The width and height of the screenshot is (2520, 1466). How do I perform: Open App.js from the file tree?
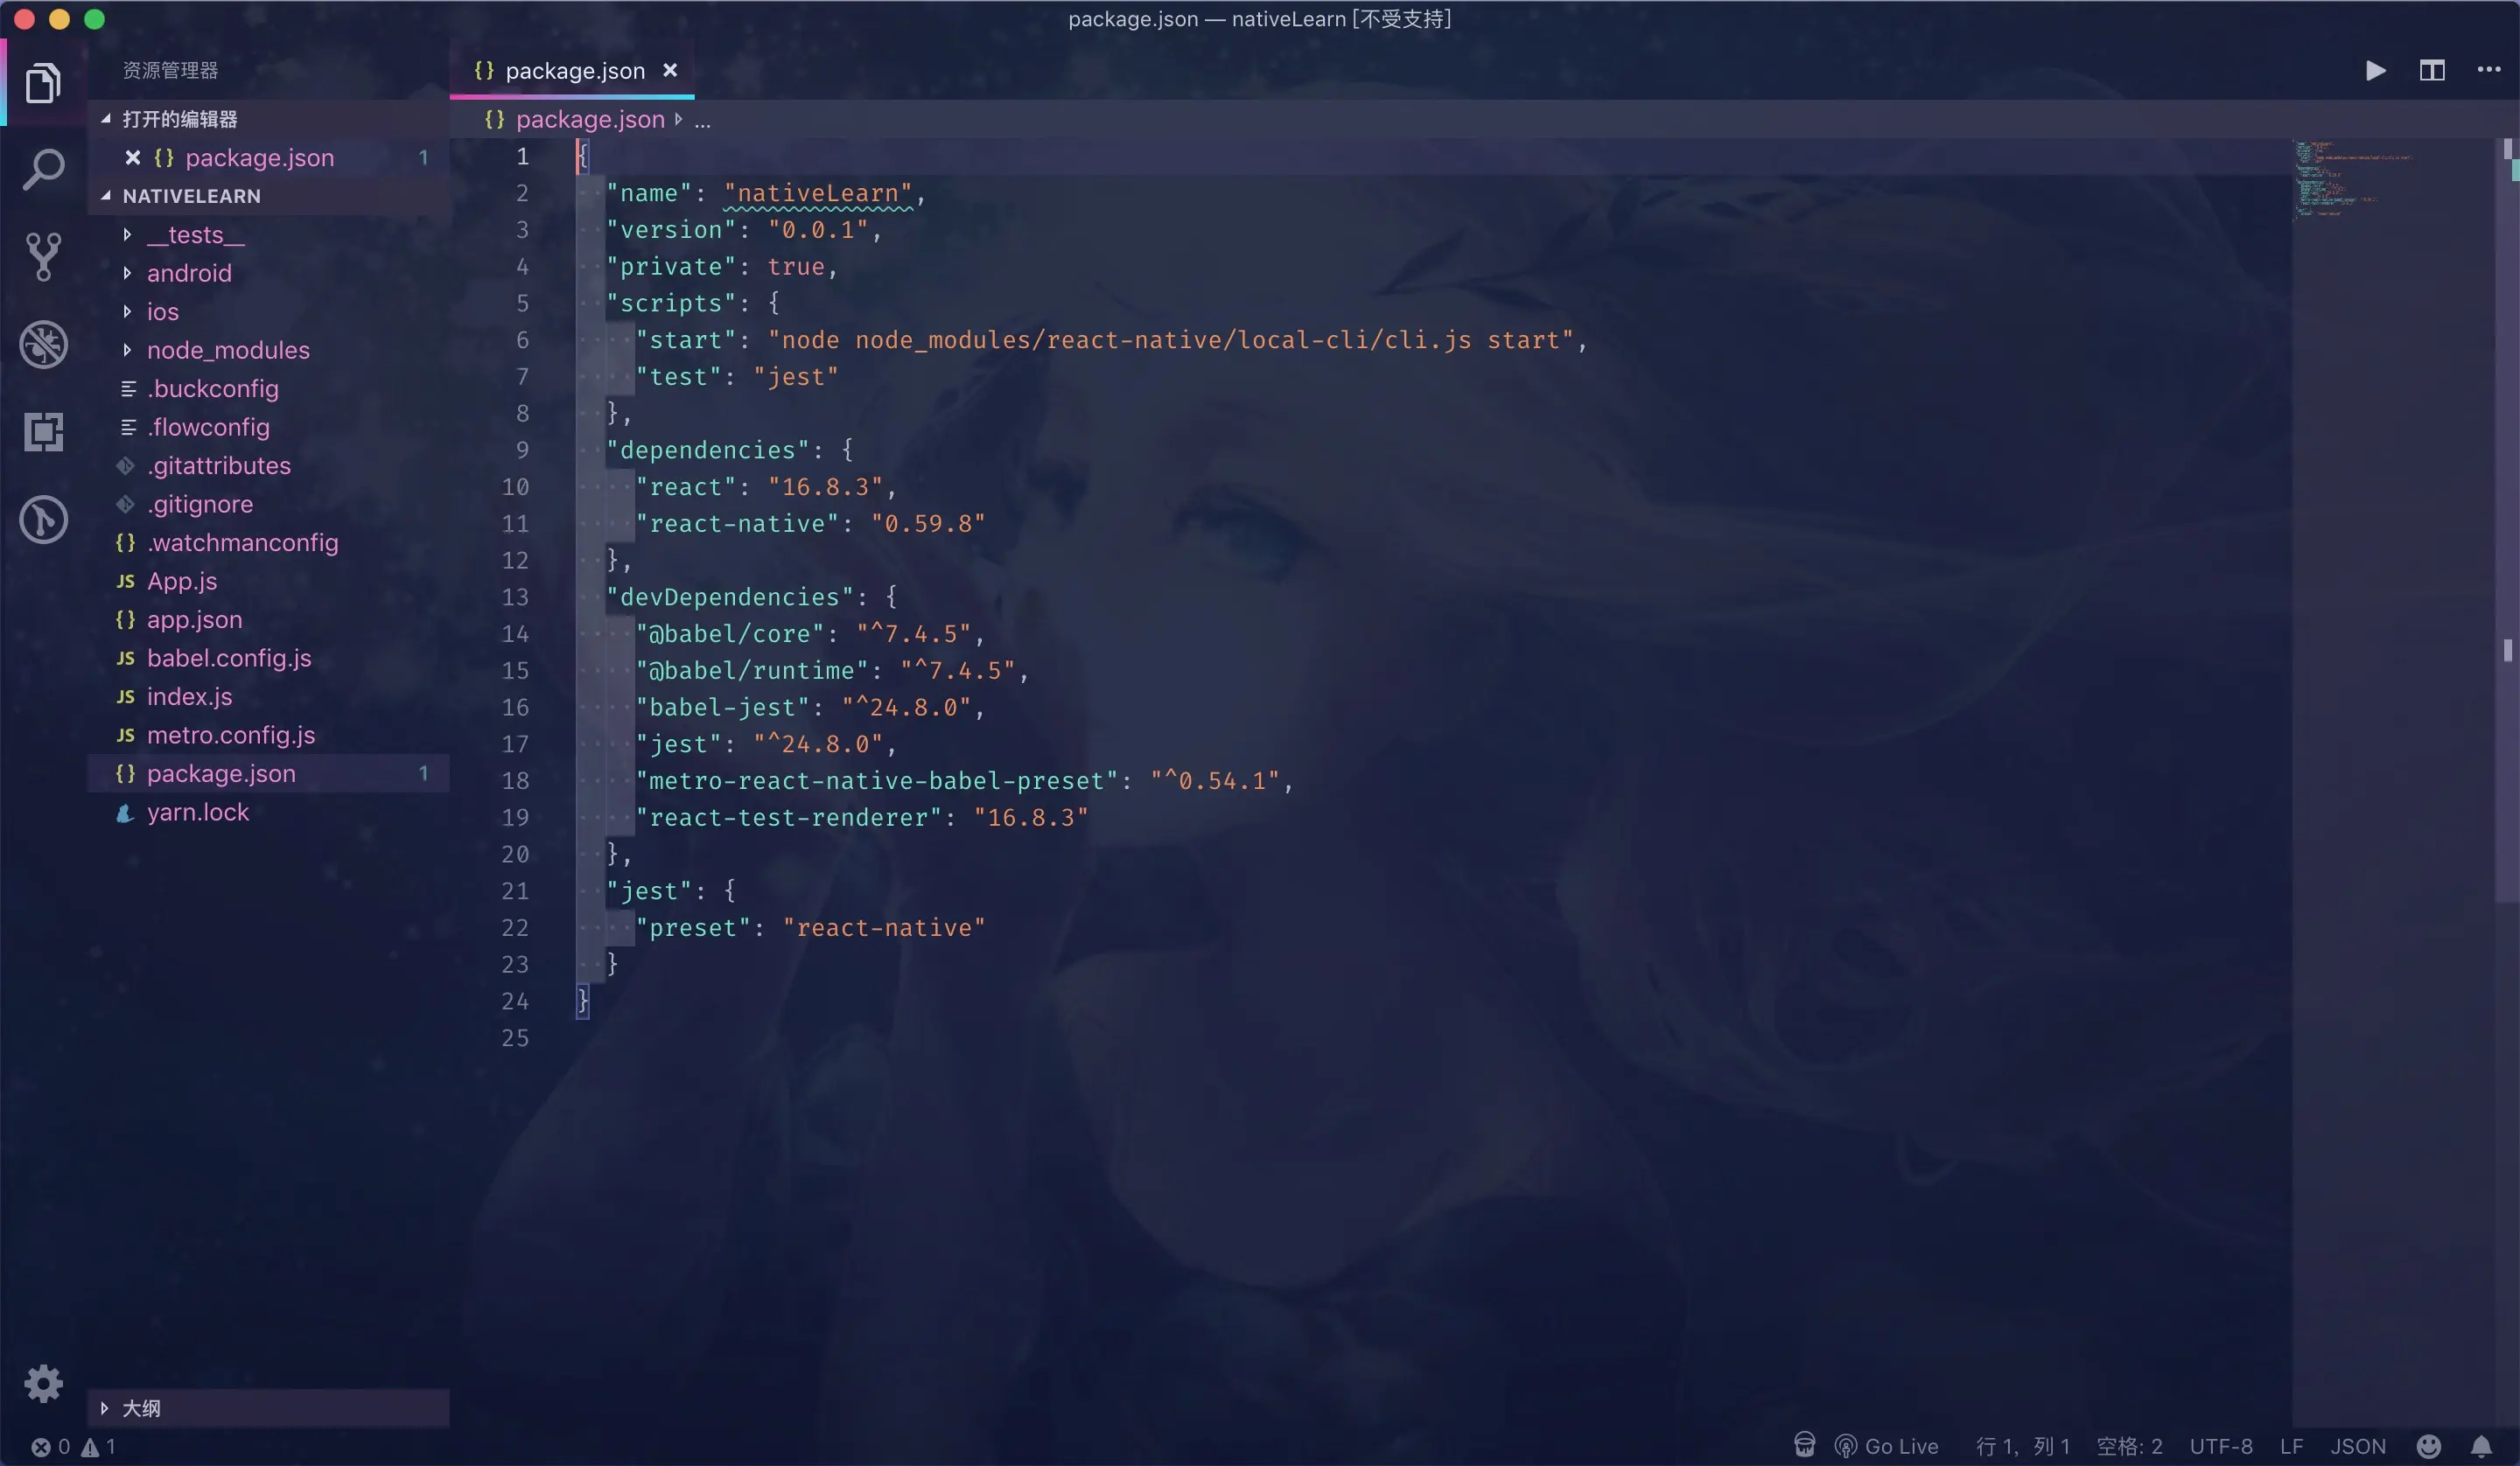tap(182, 581)
